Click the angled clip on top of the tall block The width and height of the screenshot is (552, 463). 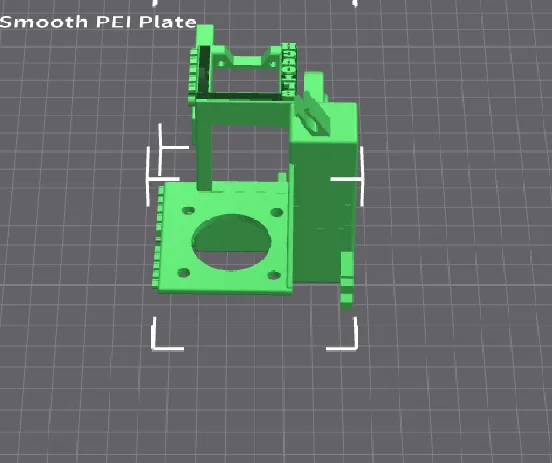click(x=313, y=113)
